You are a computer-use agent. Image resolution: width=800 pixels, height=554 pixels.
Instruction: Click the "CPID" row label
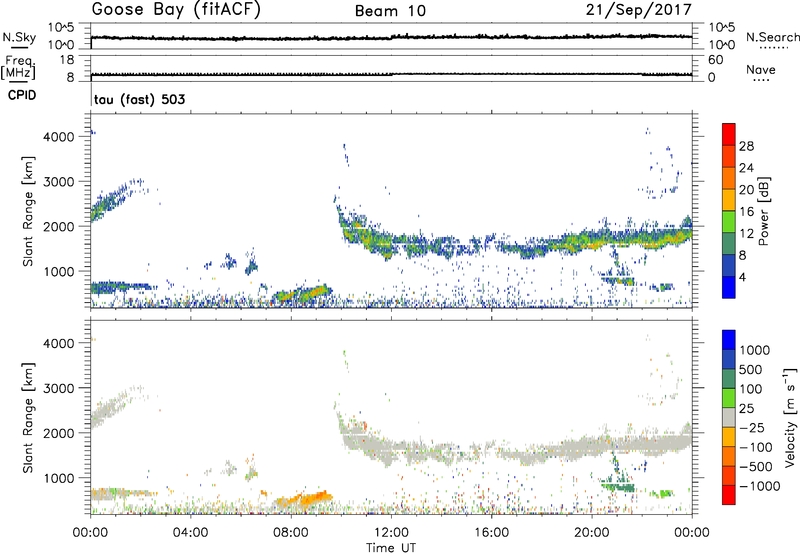22,95
